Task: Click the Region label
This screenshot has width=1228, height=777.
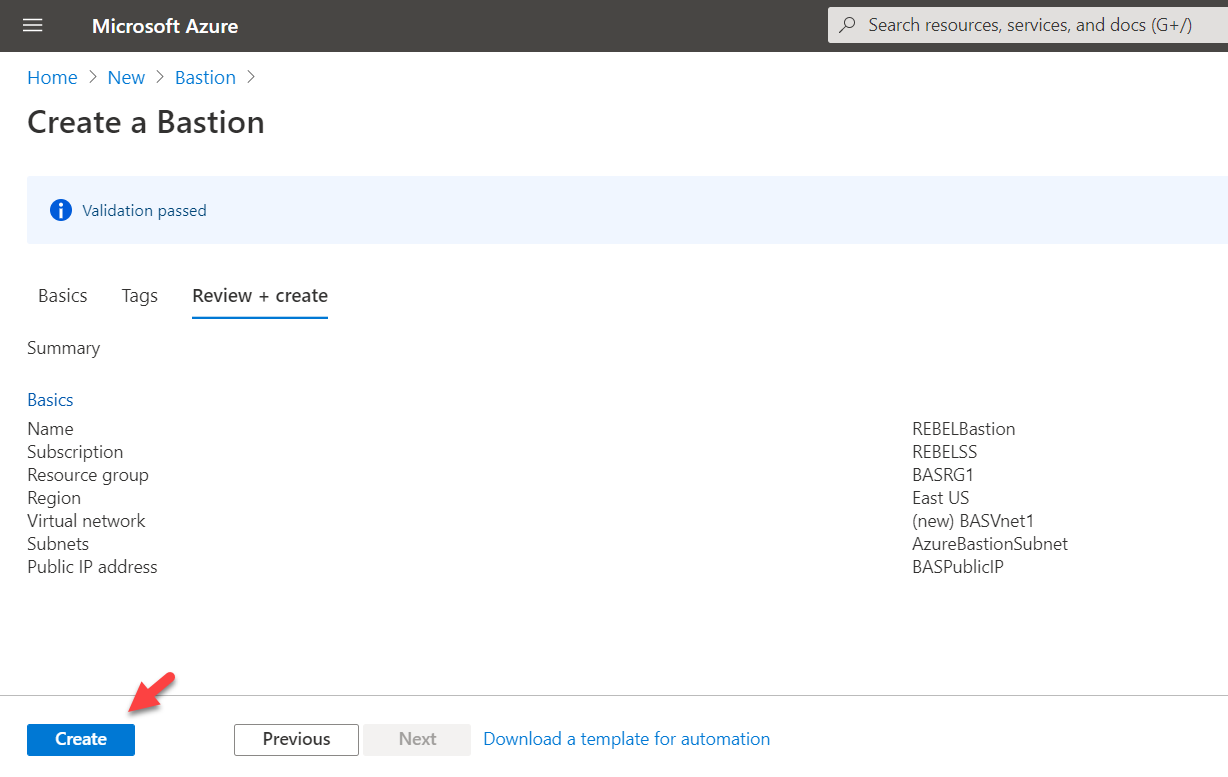Action: [54, 498]
